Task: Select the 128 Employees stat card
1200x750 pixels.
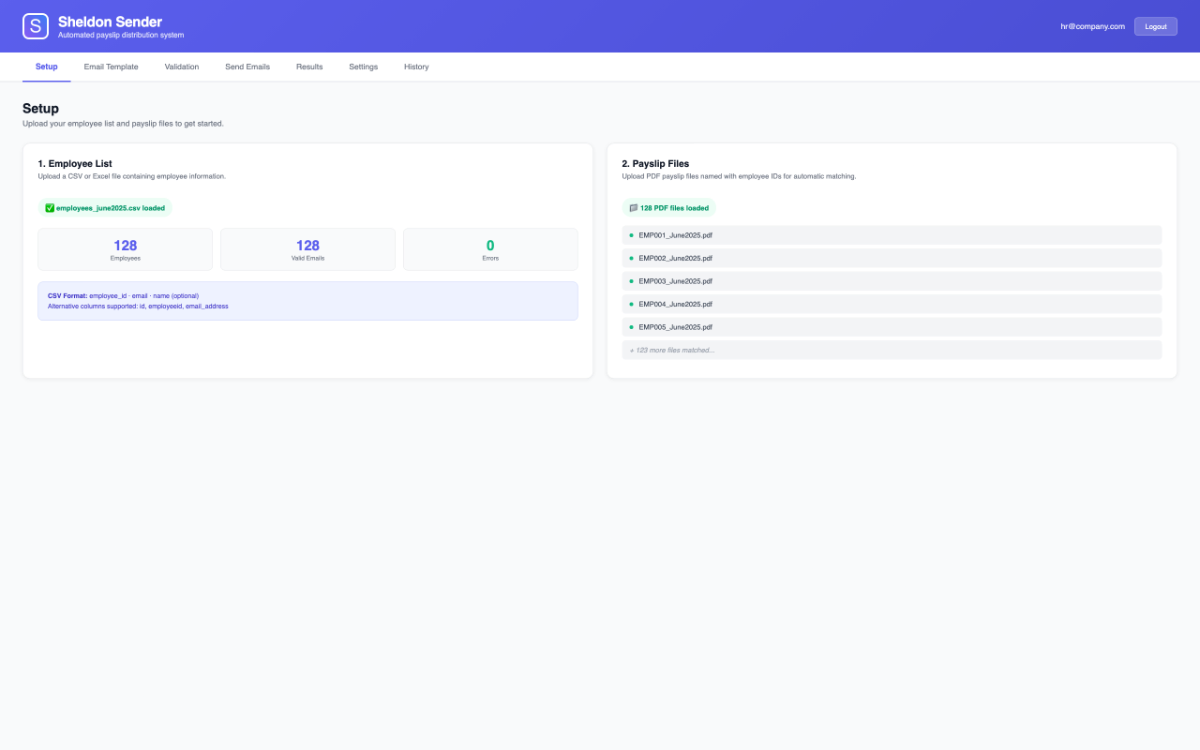Action: pos(125,249)
